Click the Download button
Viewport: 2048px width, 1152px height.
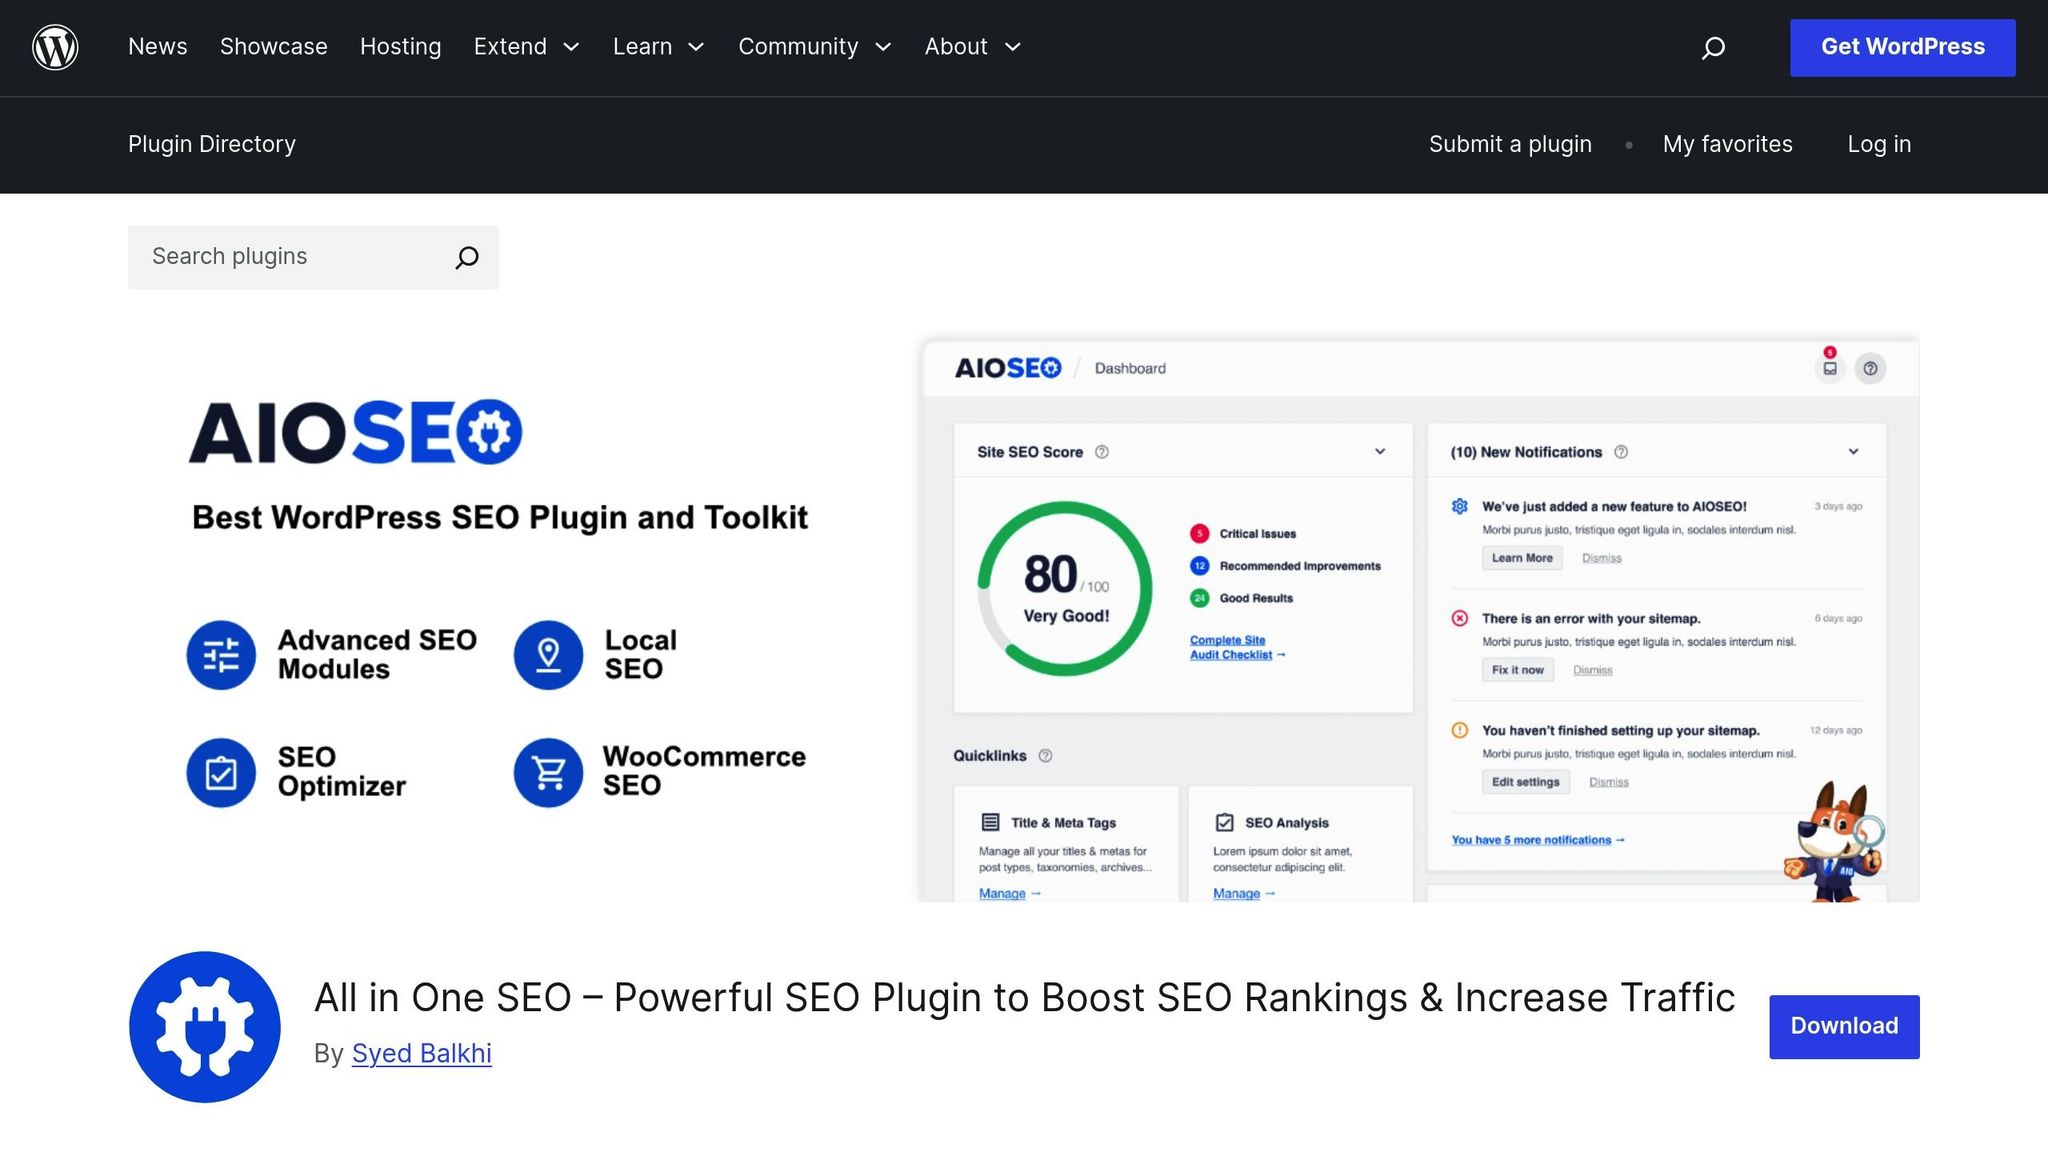(x=1844, y=1026)
